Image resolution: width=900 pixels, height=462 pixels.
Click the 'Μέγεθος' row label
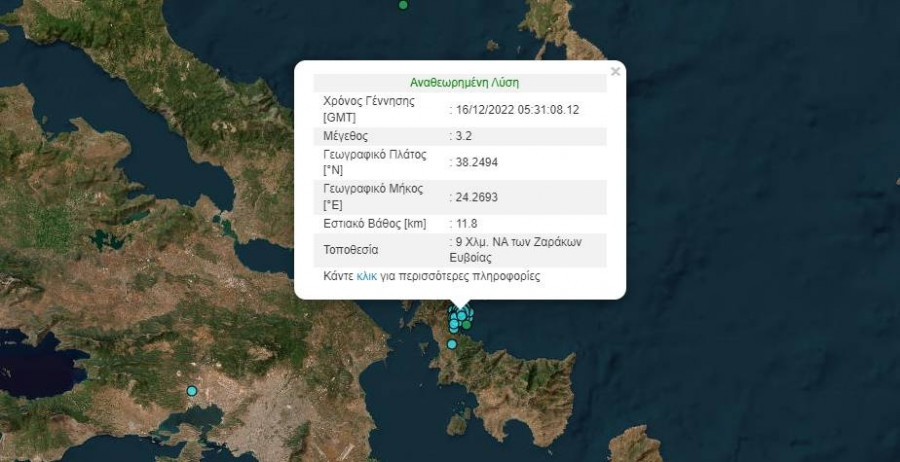tap(346, 136)
